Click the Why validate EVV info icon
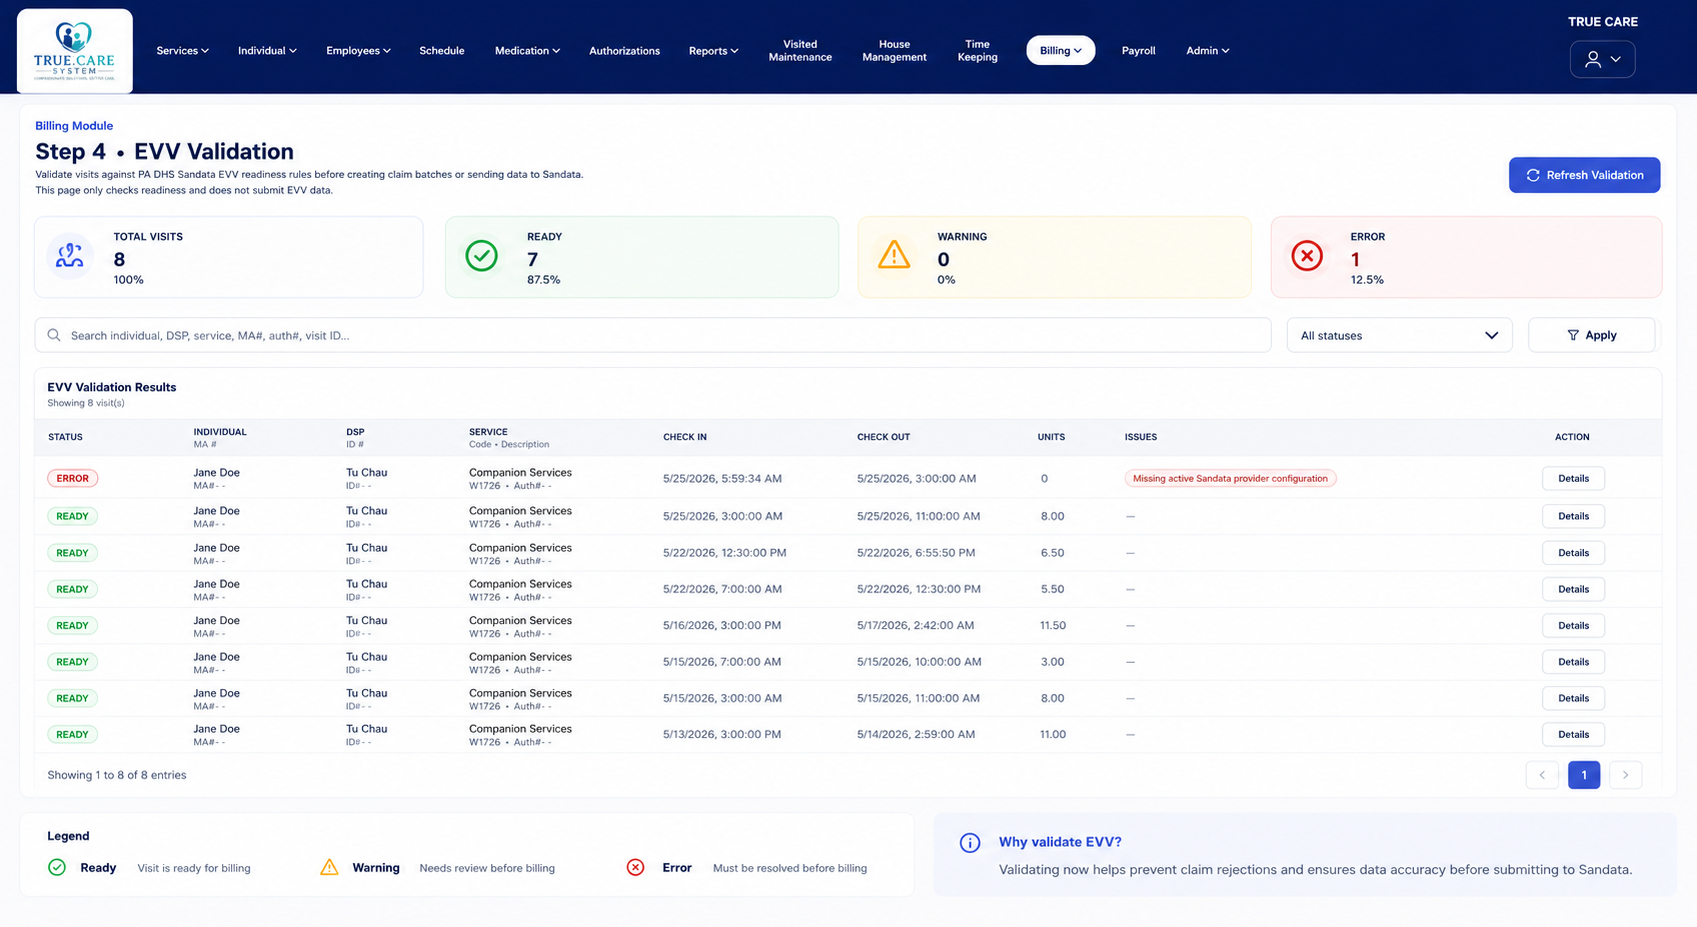Viewport: 1697px width, 927px height. point(970,842)
